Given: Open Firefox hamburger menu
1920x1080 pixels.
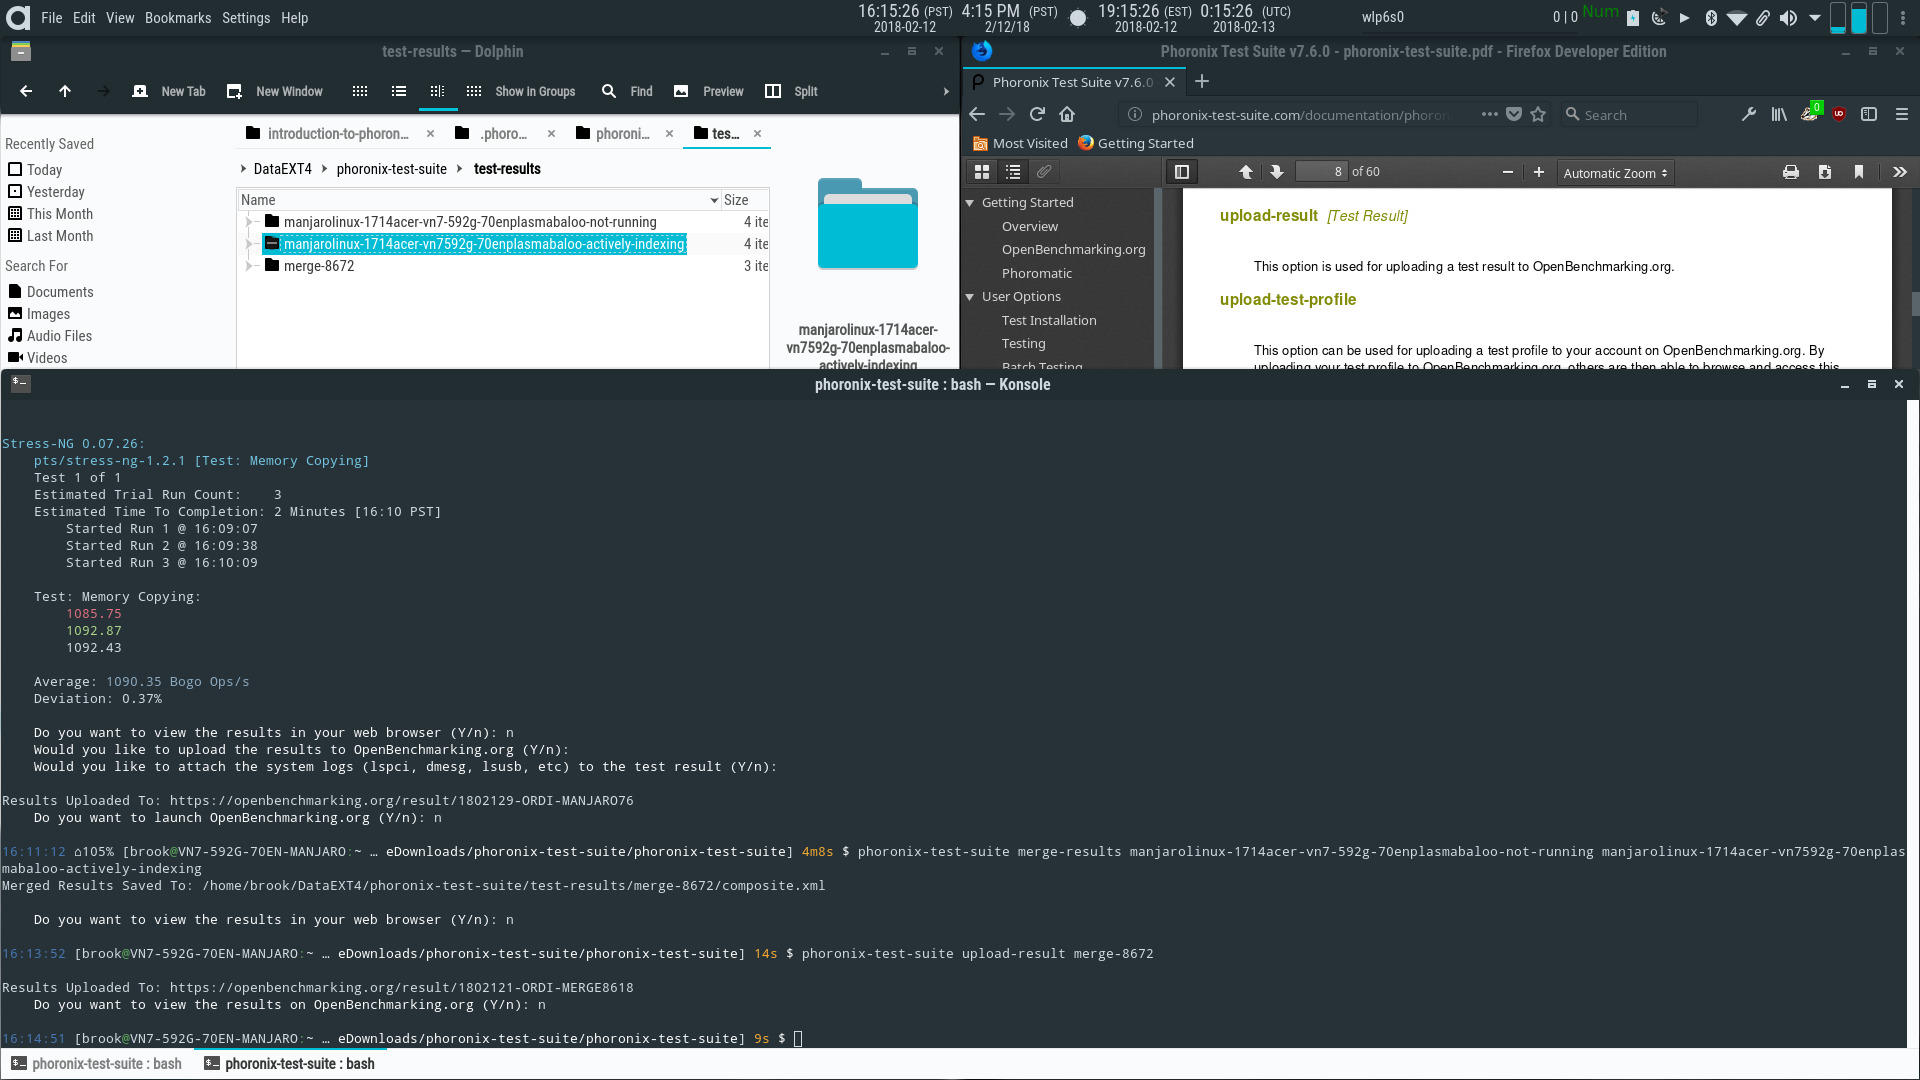Looking at the screenshot, I should [x=1902, y=114].
